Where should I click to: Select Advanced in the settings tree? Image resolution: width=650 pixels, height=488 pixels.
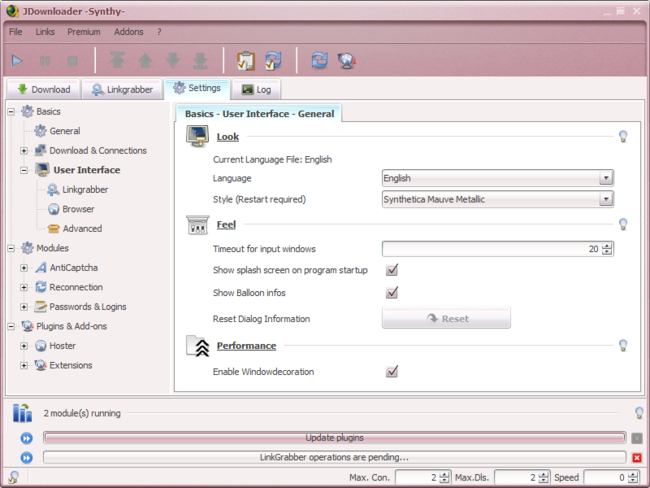pyautogui.click(x=82, y=228)
